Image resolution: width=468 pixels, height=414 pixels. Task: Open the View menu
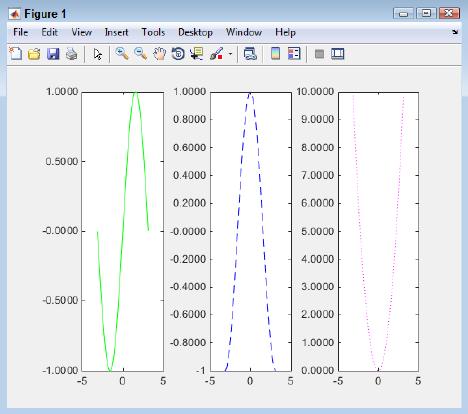81,32
